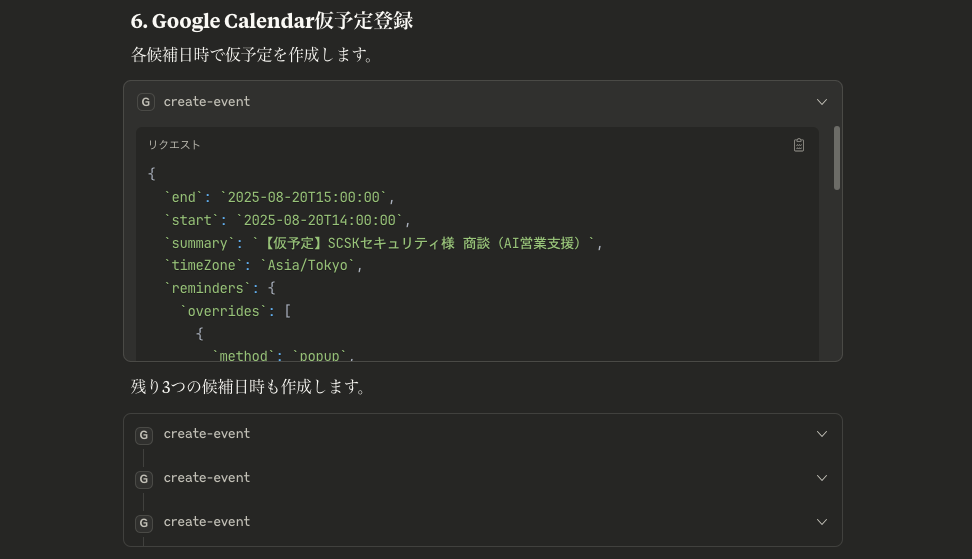Click the G icon of the last create-event row
The width and height of the screenshot is (972, 559).
click(144, 523)
